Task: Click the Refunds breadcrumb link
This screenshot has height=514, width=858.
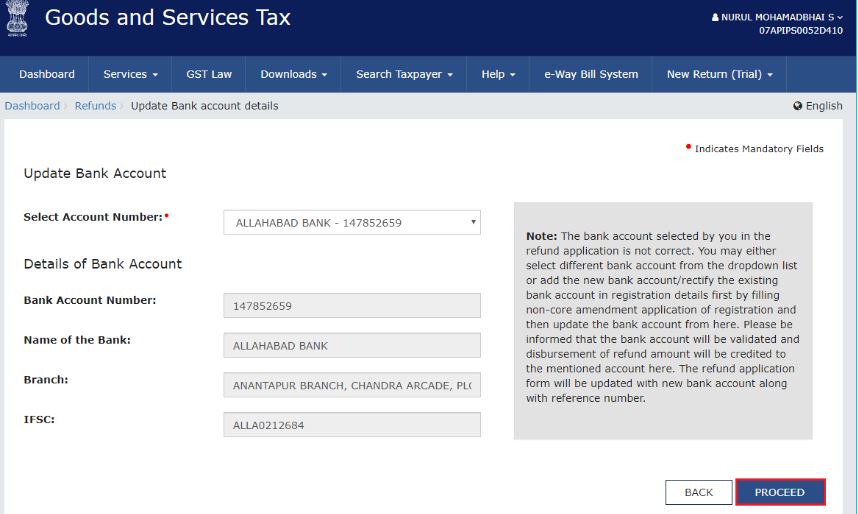Action: (95, 106)
